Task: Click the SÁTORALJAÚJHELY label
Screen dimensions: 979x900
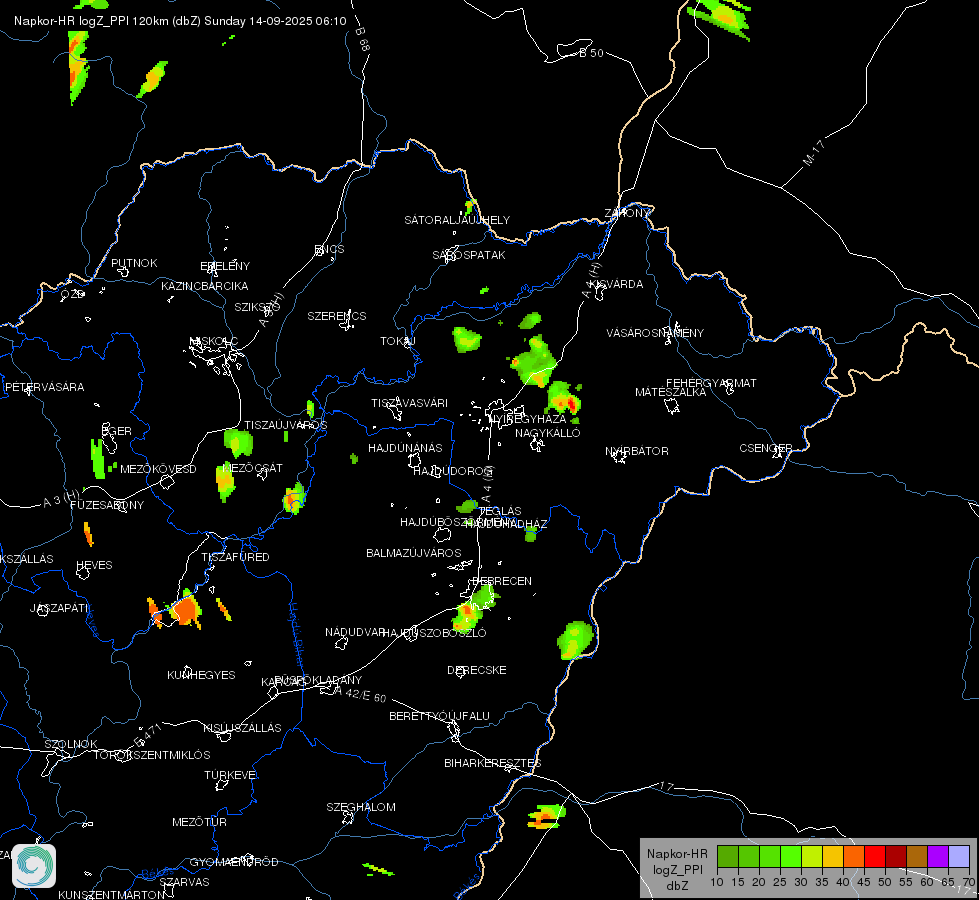Action: (x=457, y=220)
